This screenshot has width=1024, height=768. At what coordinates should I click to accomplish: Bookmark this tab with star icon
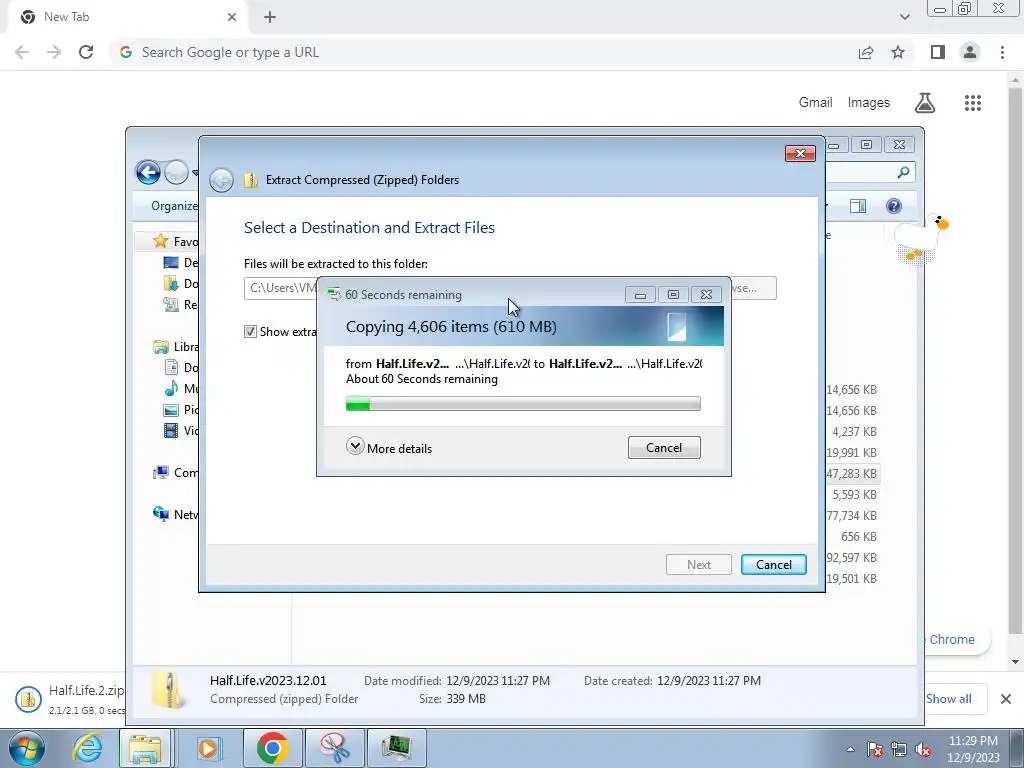898,52
